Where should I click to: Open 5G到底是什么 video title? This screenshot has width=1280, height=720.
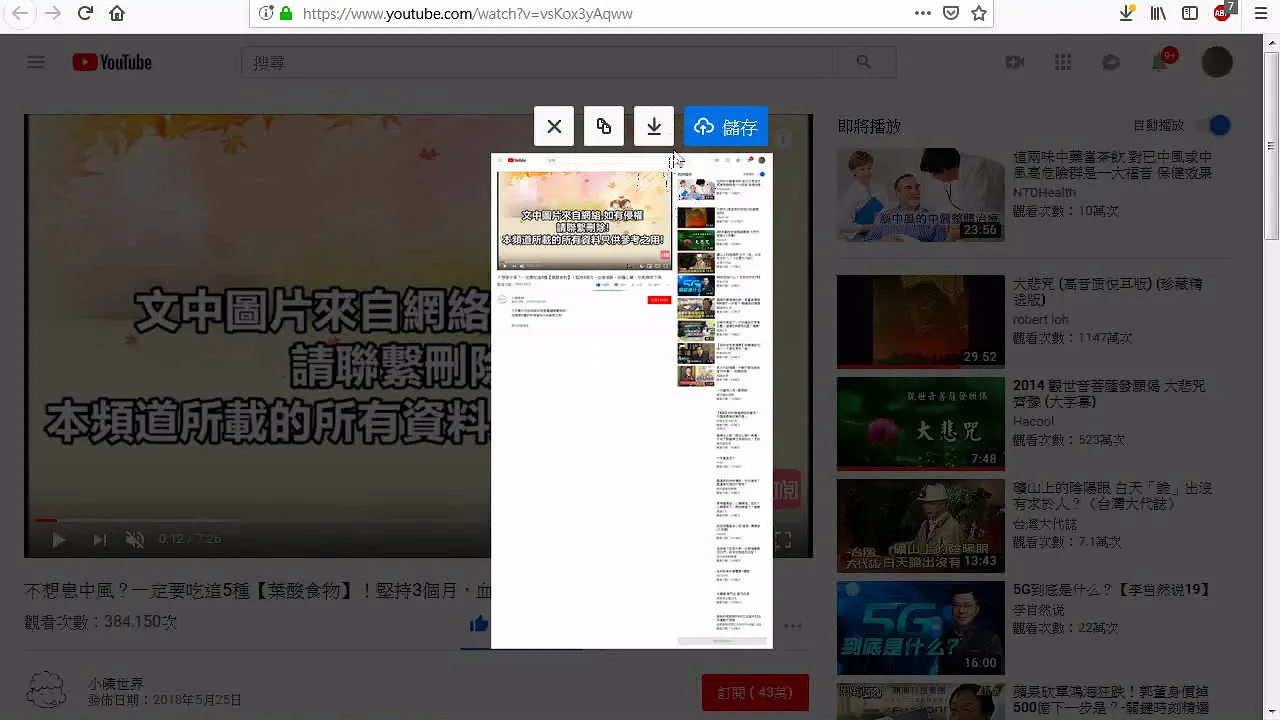coord(1112,590)
